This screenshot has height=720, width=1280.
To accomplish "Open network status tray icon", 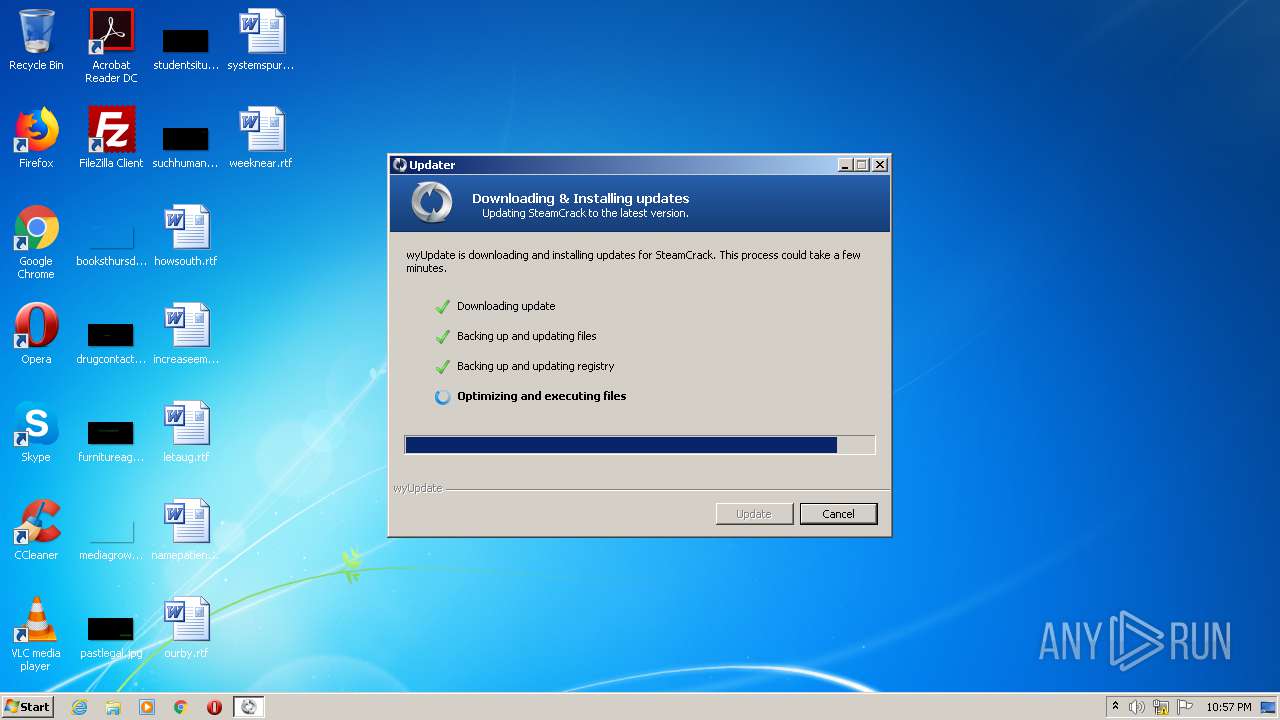I will click(x=1161, y=707).
